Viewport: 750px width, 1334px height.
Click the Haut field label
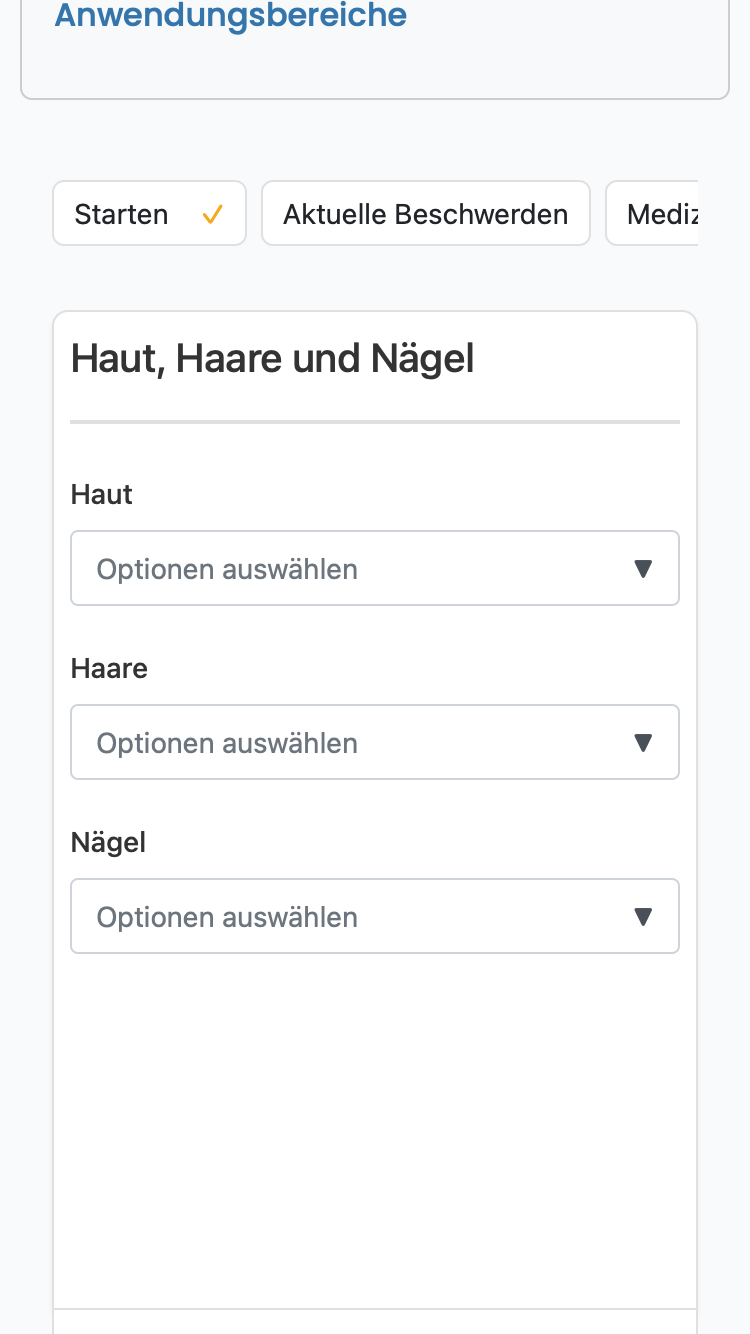(102, 494)
